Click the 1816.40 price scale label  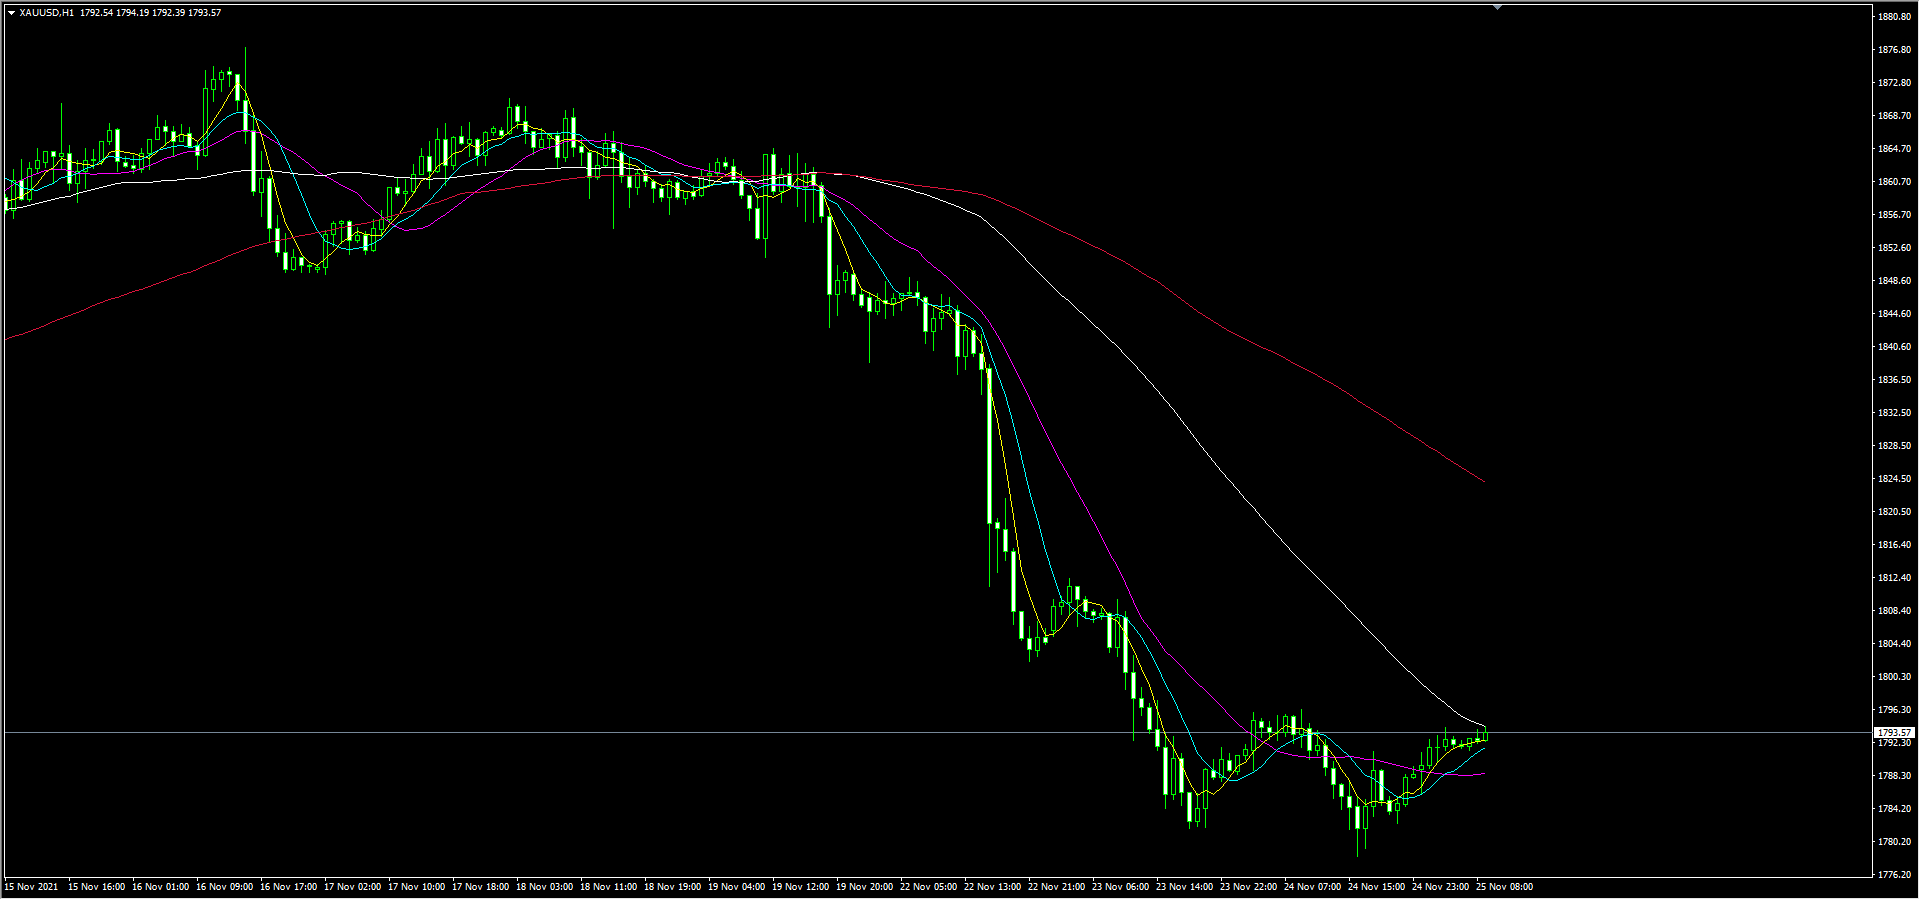tap(1894, 545)
